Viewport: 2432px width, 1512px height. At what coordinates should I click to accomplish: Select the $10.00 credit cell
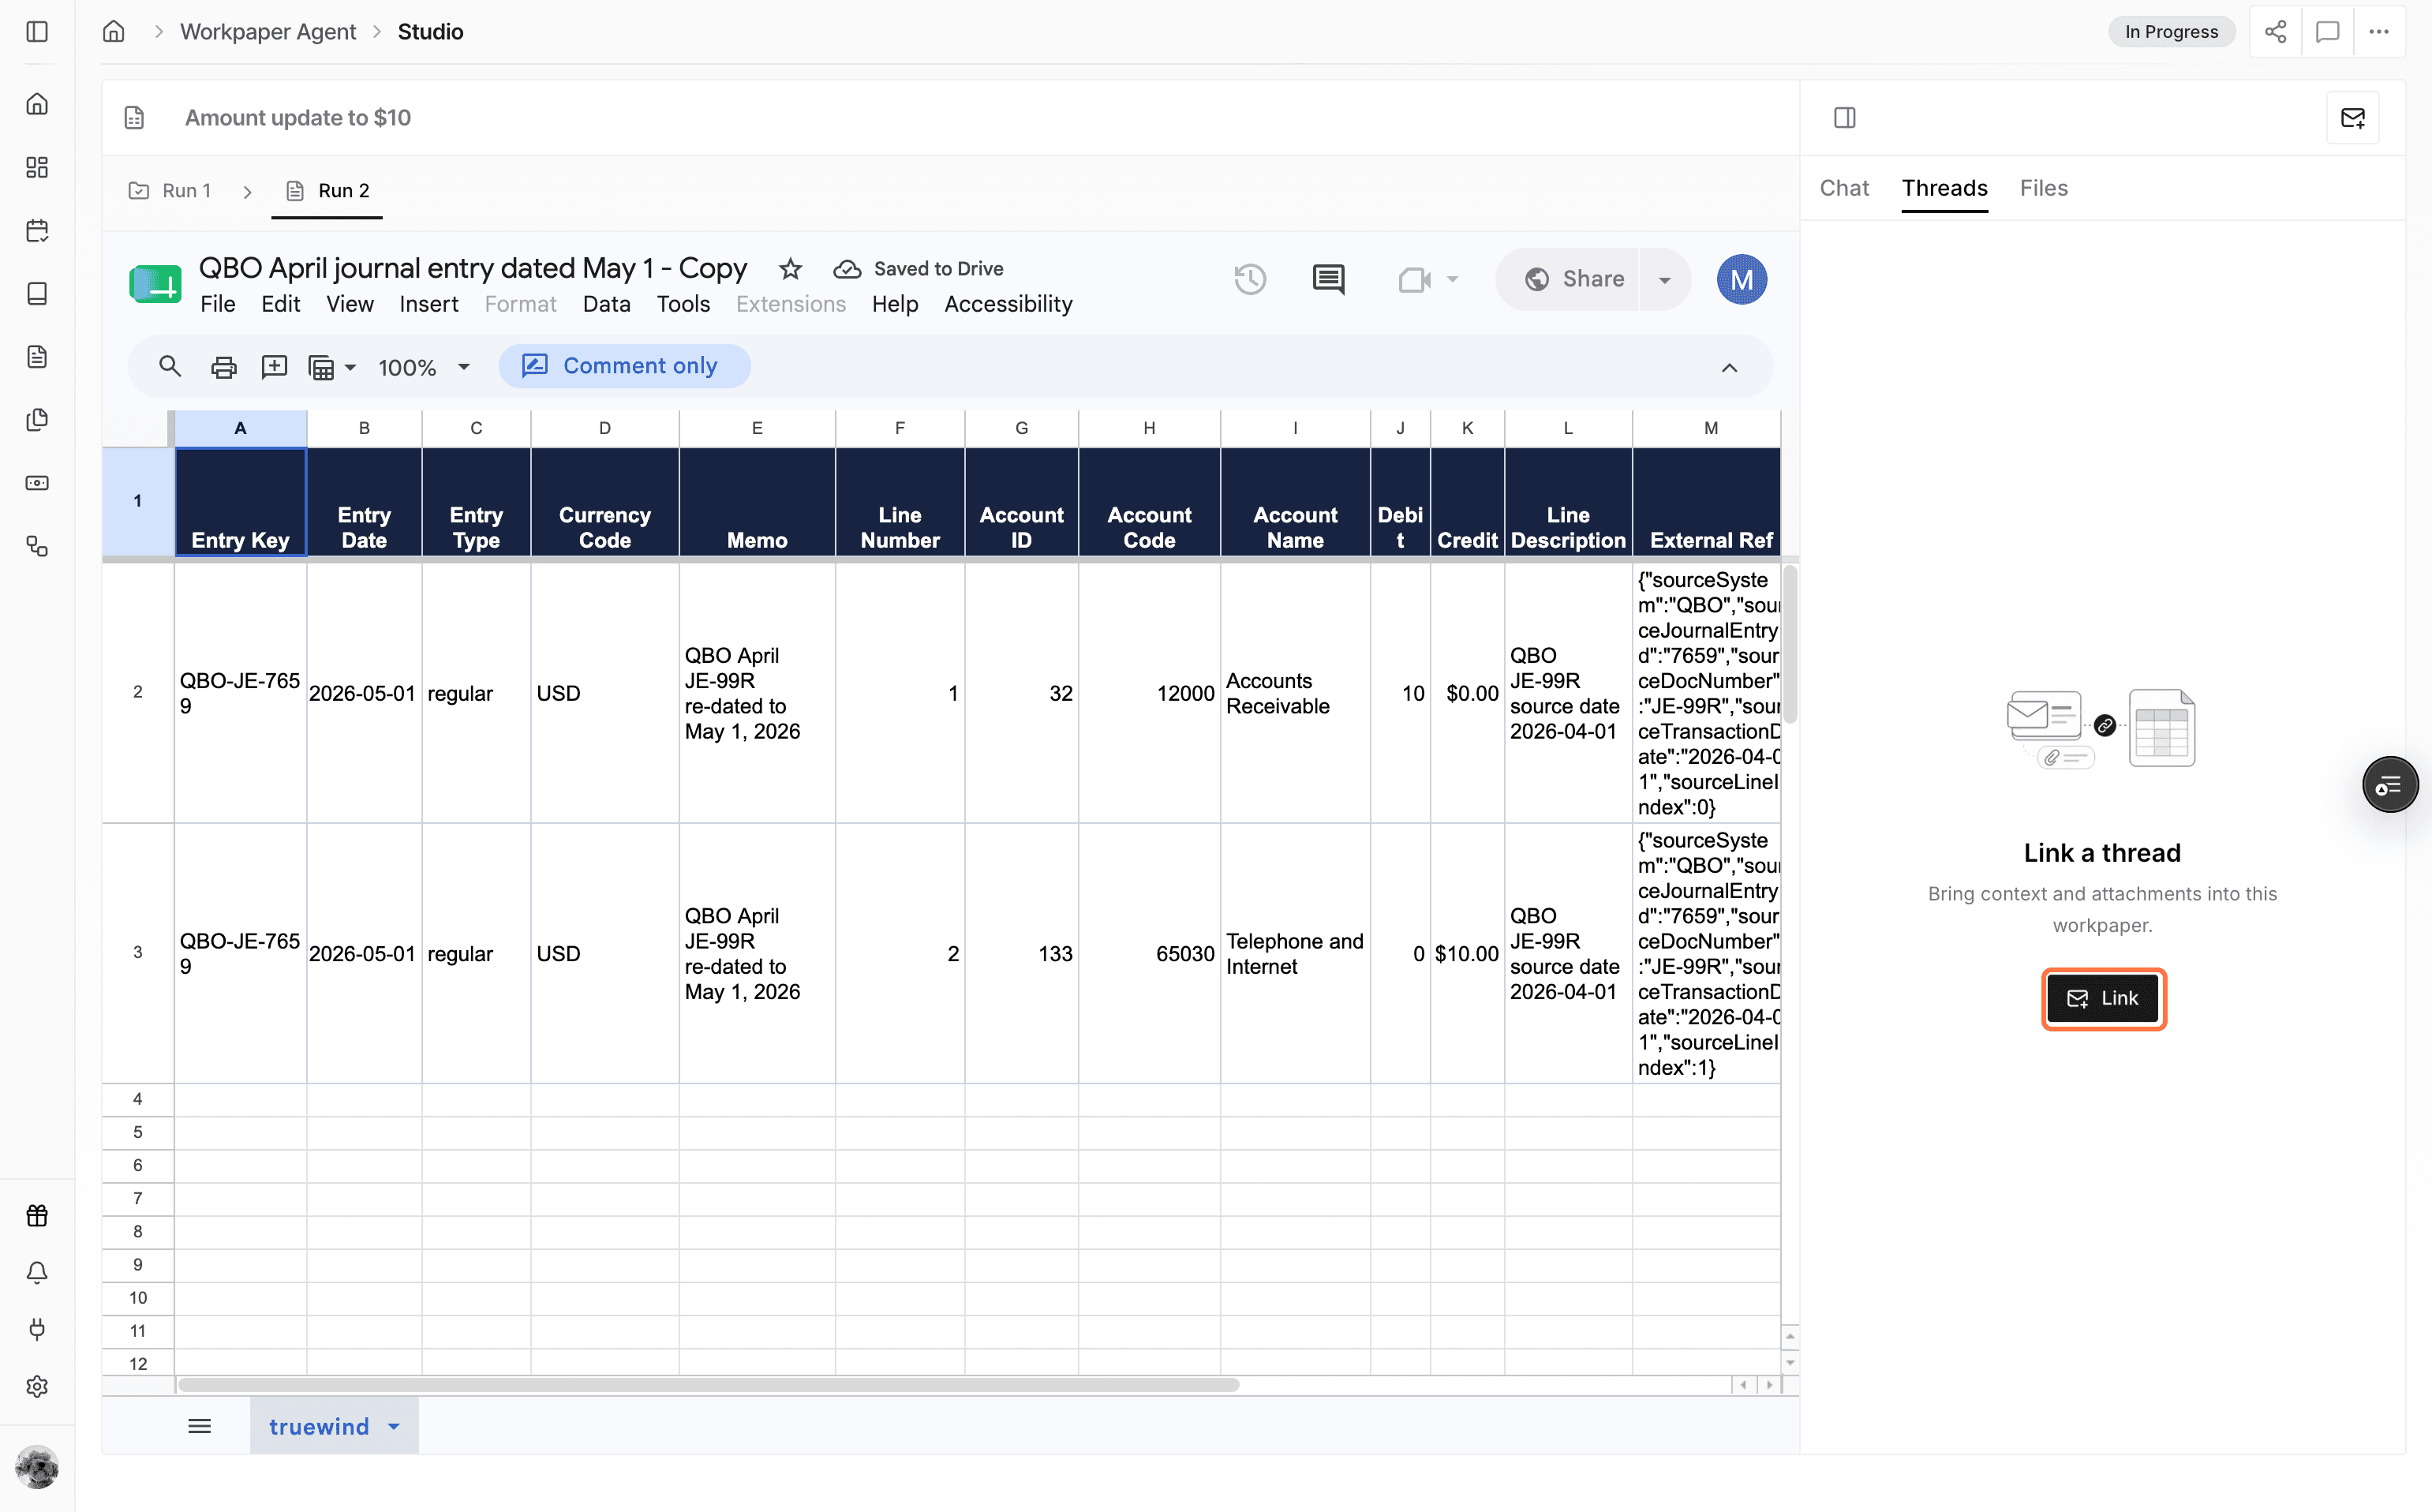pyautogui.click(x=1467, y=953)
